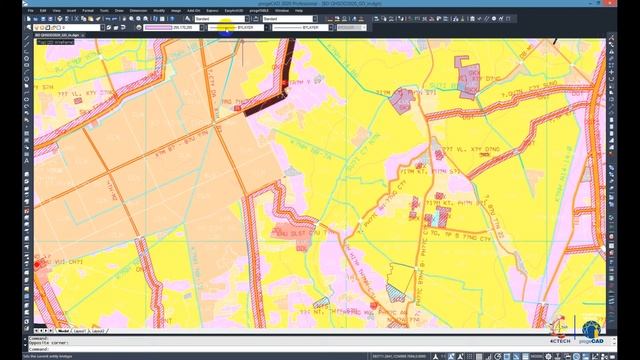
Task: Switch to the Layout1 tab
Action: [80, 331]
